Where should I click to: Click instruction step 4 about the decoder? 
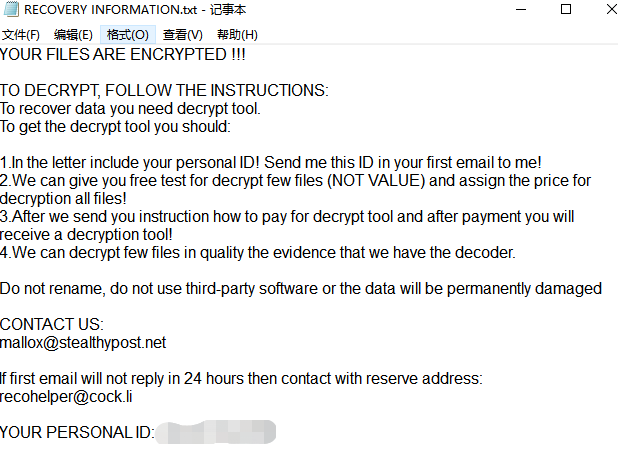coord(258,253)
